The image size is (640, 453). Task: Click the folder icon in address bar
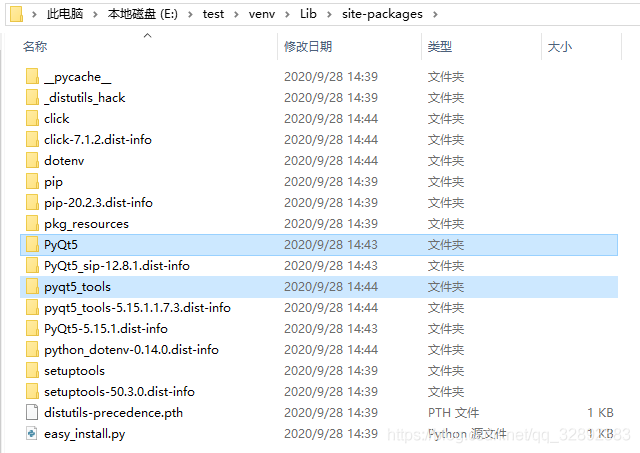coord(16,14)
